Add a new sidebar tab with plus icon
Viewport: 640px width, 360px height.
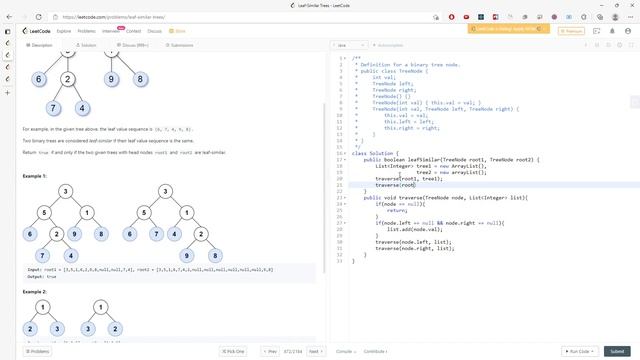(x=7, y=93)
